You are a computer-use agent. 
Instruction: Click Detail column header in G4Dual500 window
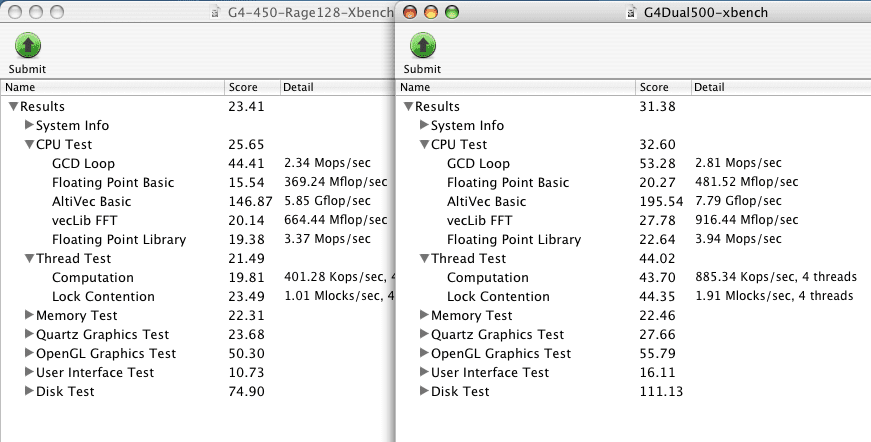click(x=781, y=87)
